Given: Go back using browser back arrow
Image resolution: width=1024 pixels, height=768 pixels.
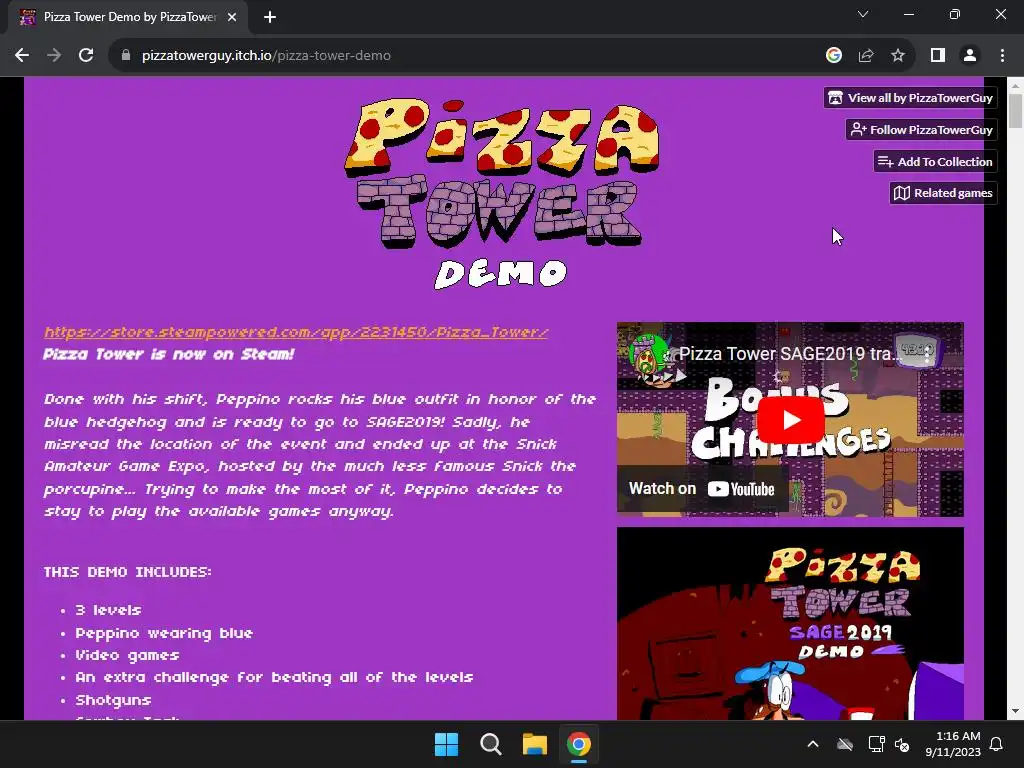Looking at the screenshot, I should tap(22, 56).
